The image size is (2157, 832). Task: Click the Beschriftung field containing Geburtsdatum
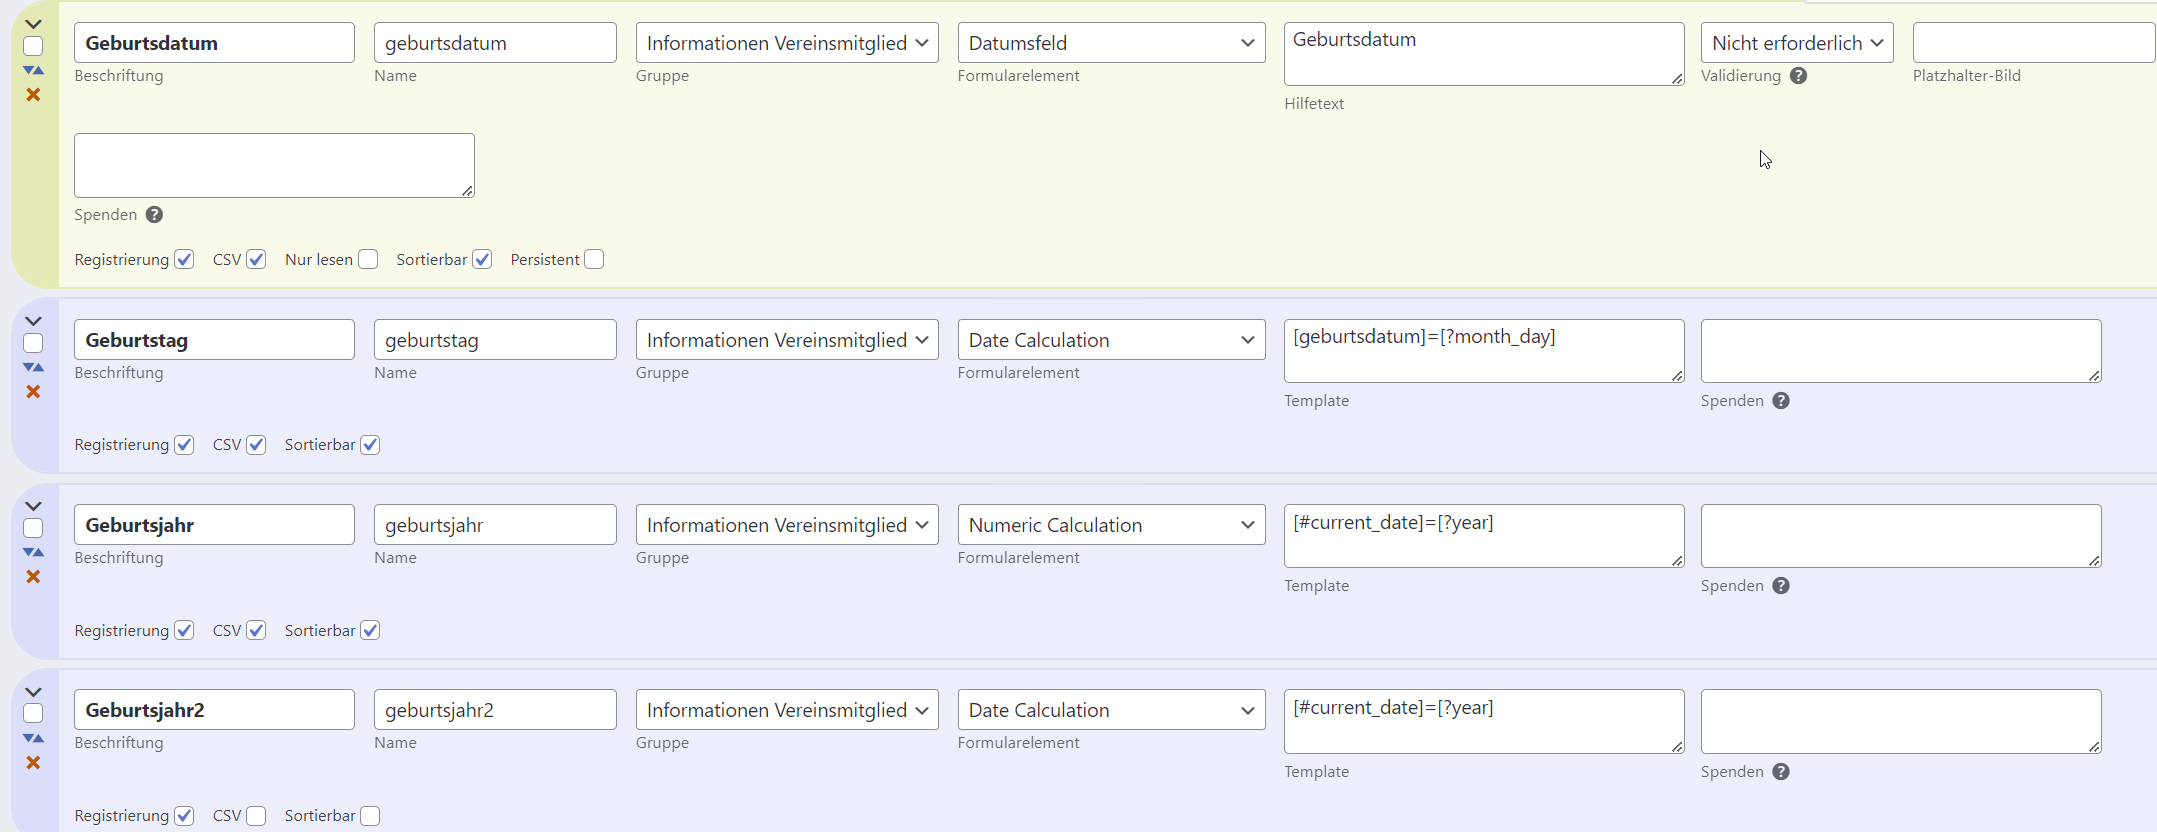[214, 43]
